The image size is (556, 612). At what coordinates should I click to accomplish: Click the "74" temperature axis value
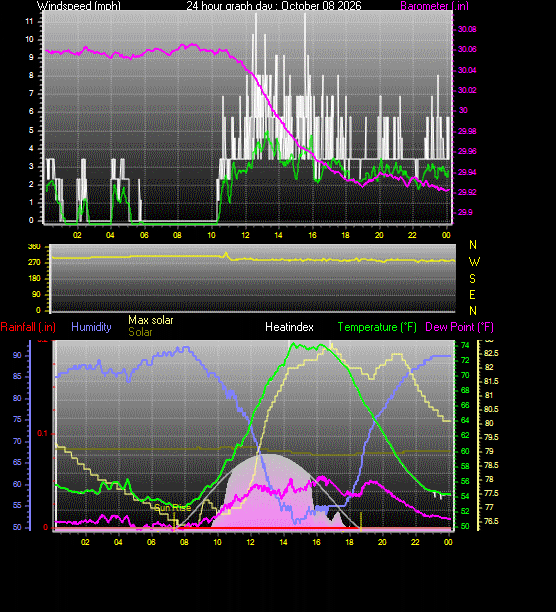pos(465,345)
